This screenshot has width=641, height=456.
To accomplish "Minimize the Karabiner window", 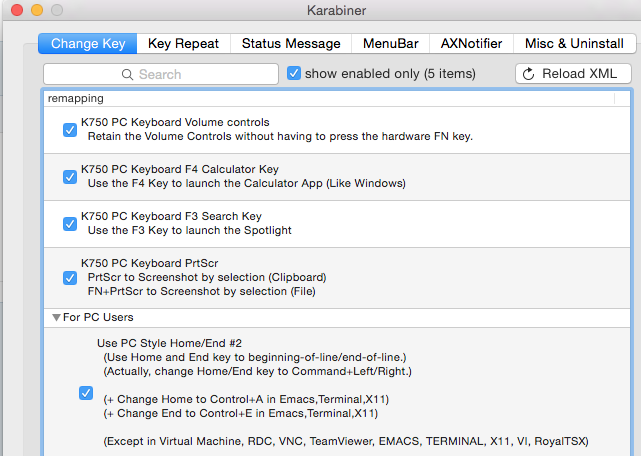I will [37, 10].
